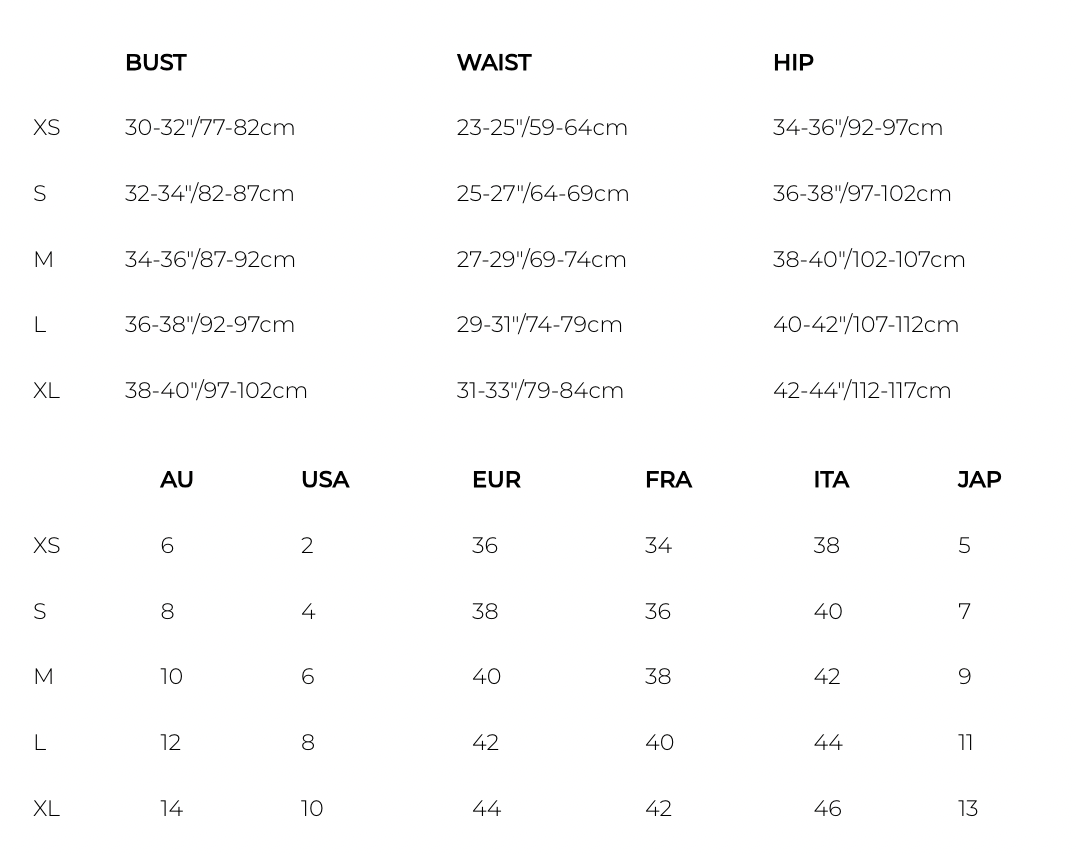Click the AU column header
The height and width of the screenshot is (854, 1076).
tap(177, 479)
